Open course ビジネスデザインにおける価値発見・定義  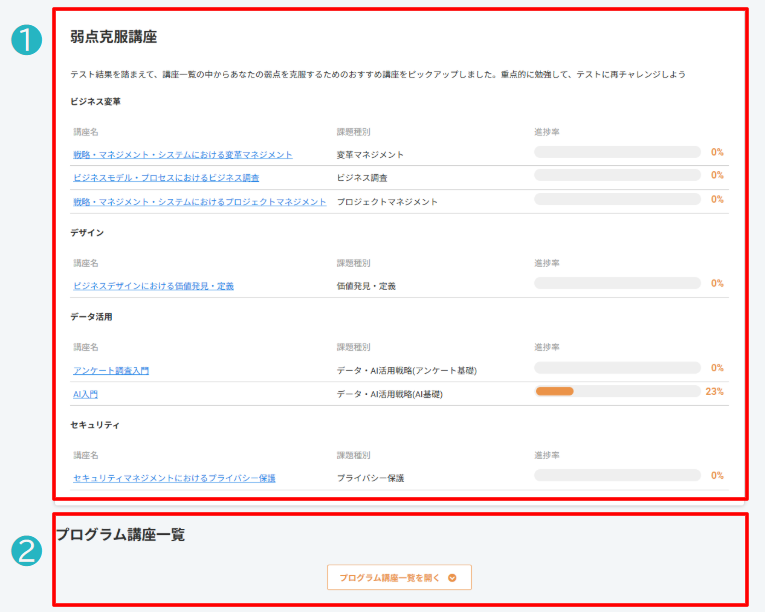pyautogui.click(x=153, y=286)
